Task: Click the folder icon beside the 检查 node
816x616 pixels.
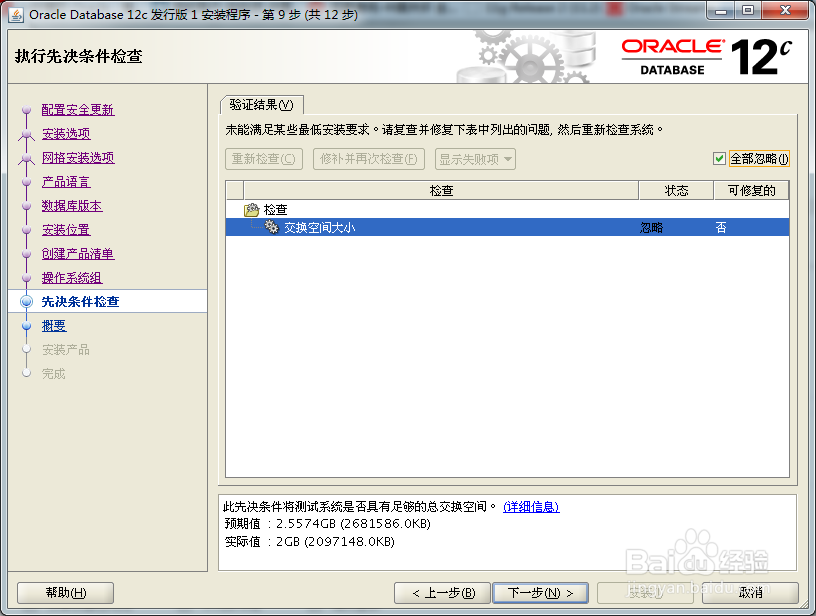Action: [x=253, y=210]
